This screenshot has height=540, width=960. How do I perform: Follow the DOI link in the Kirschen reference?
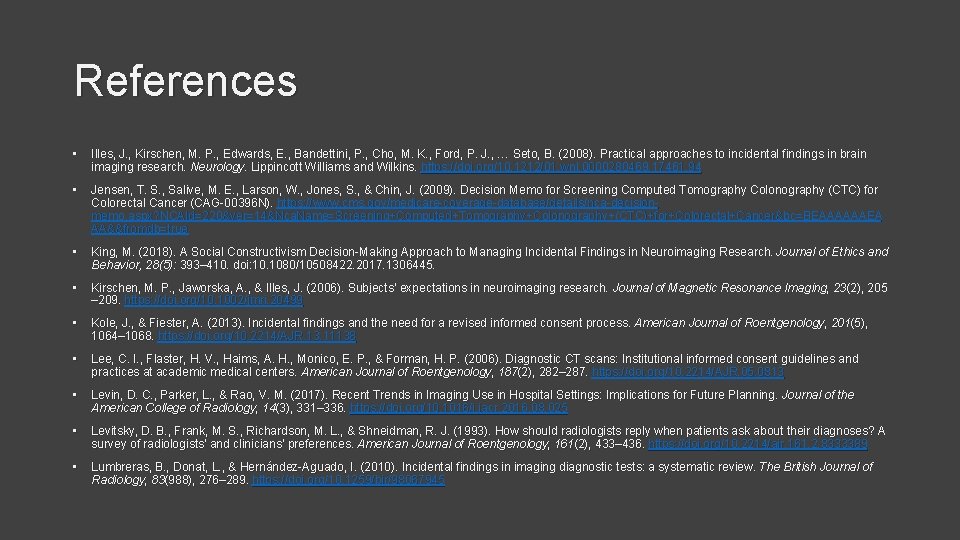click(x=213, y=301)
